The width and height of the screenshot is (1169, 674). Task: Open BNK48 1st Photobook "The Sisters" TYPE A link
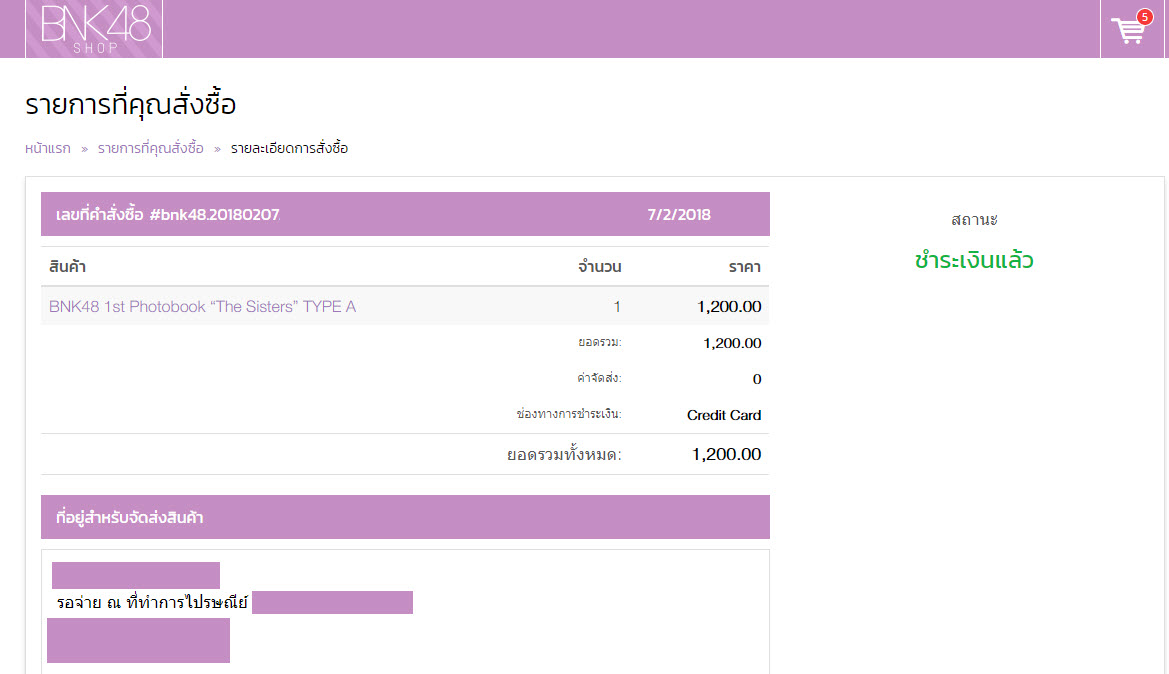203,306
